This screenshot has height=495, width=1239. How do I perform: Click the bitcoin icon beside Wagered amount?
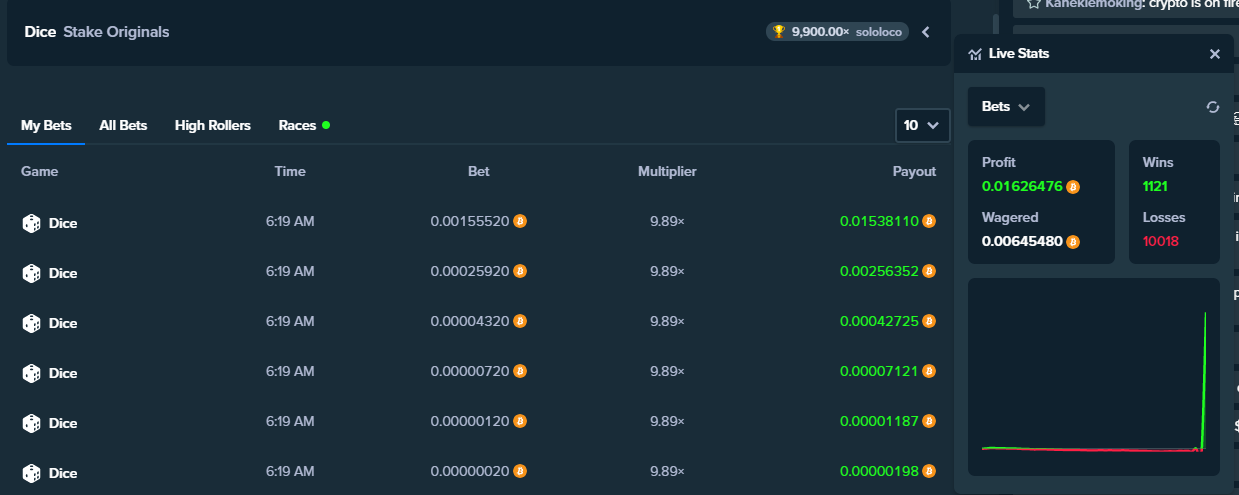[x=1073, y=242]
